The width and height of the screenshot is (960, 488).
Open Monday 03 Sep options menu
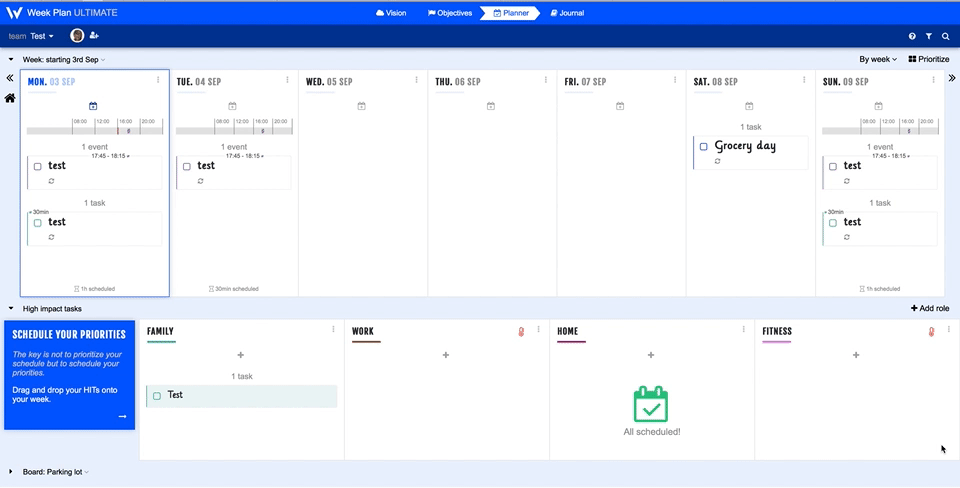tap(158, 80)
